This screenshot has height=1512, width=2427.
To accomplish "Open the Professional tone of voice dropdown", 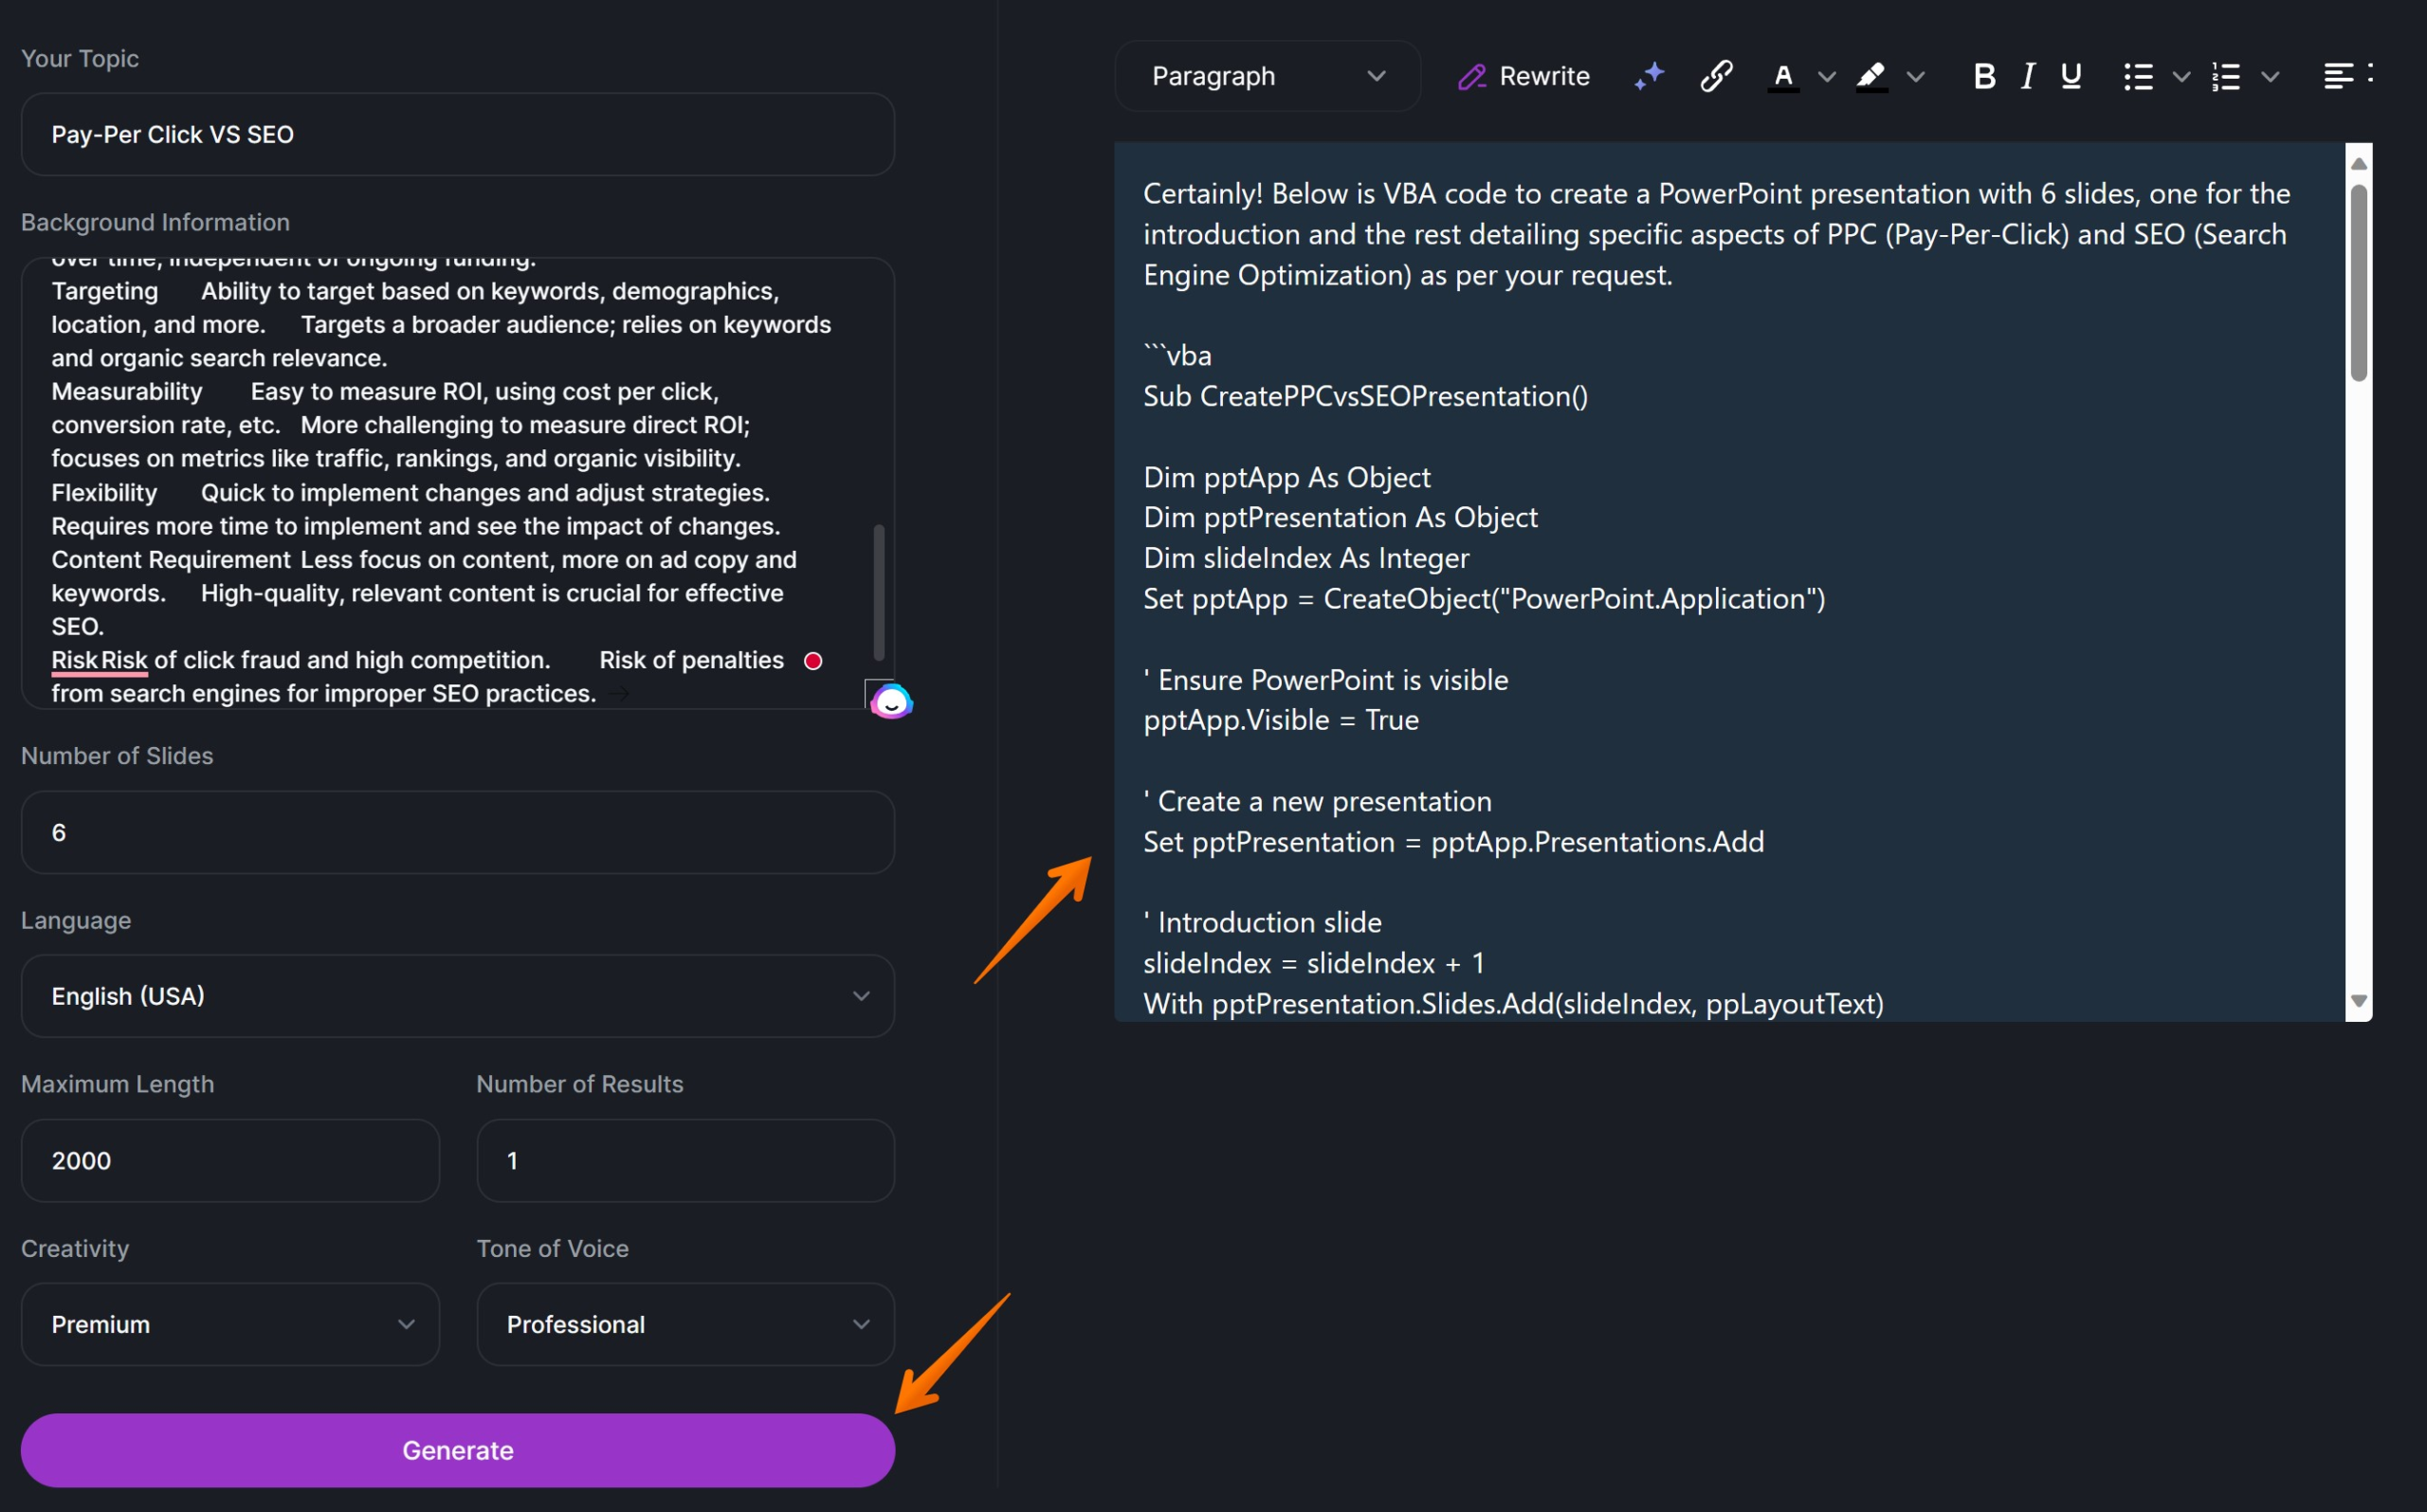I will pyautogui.click(x=685, y=1324).
